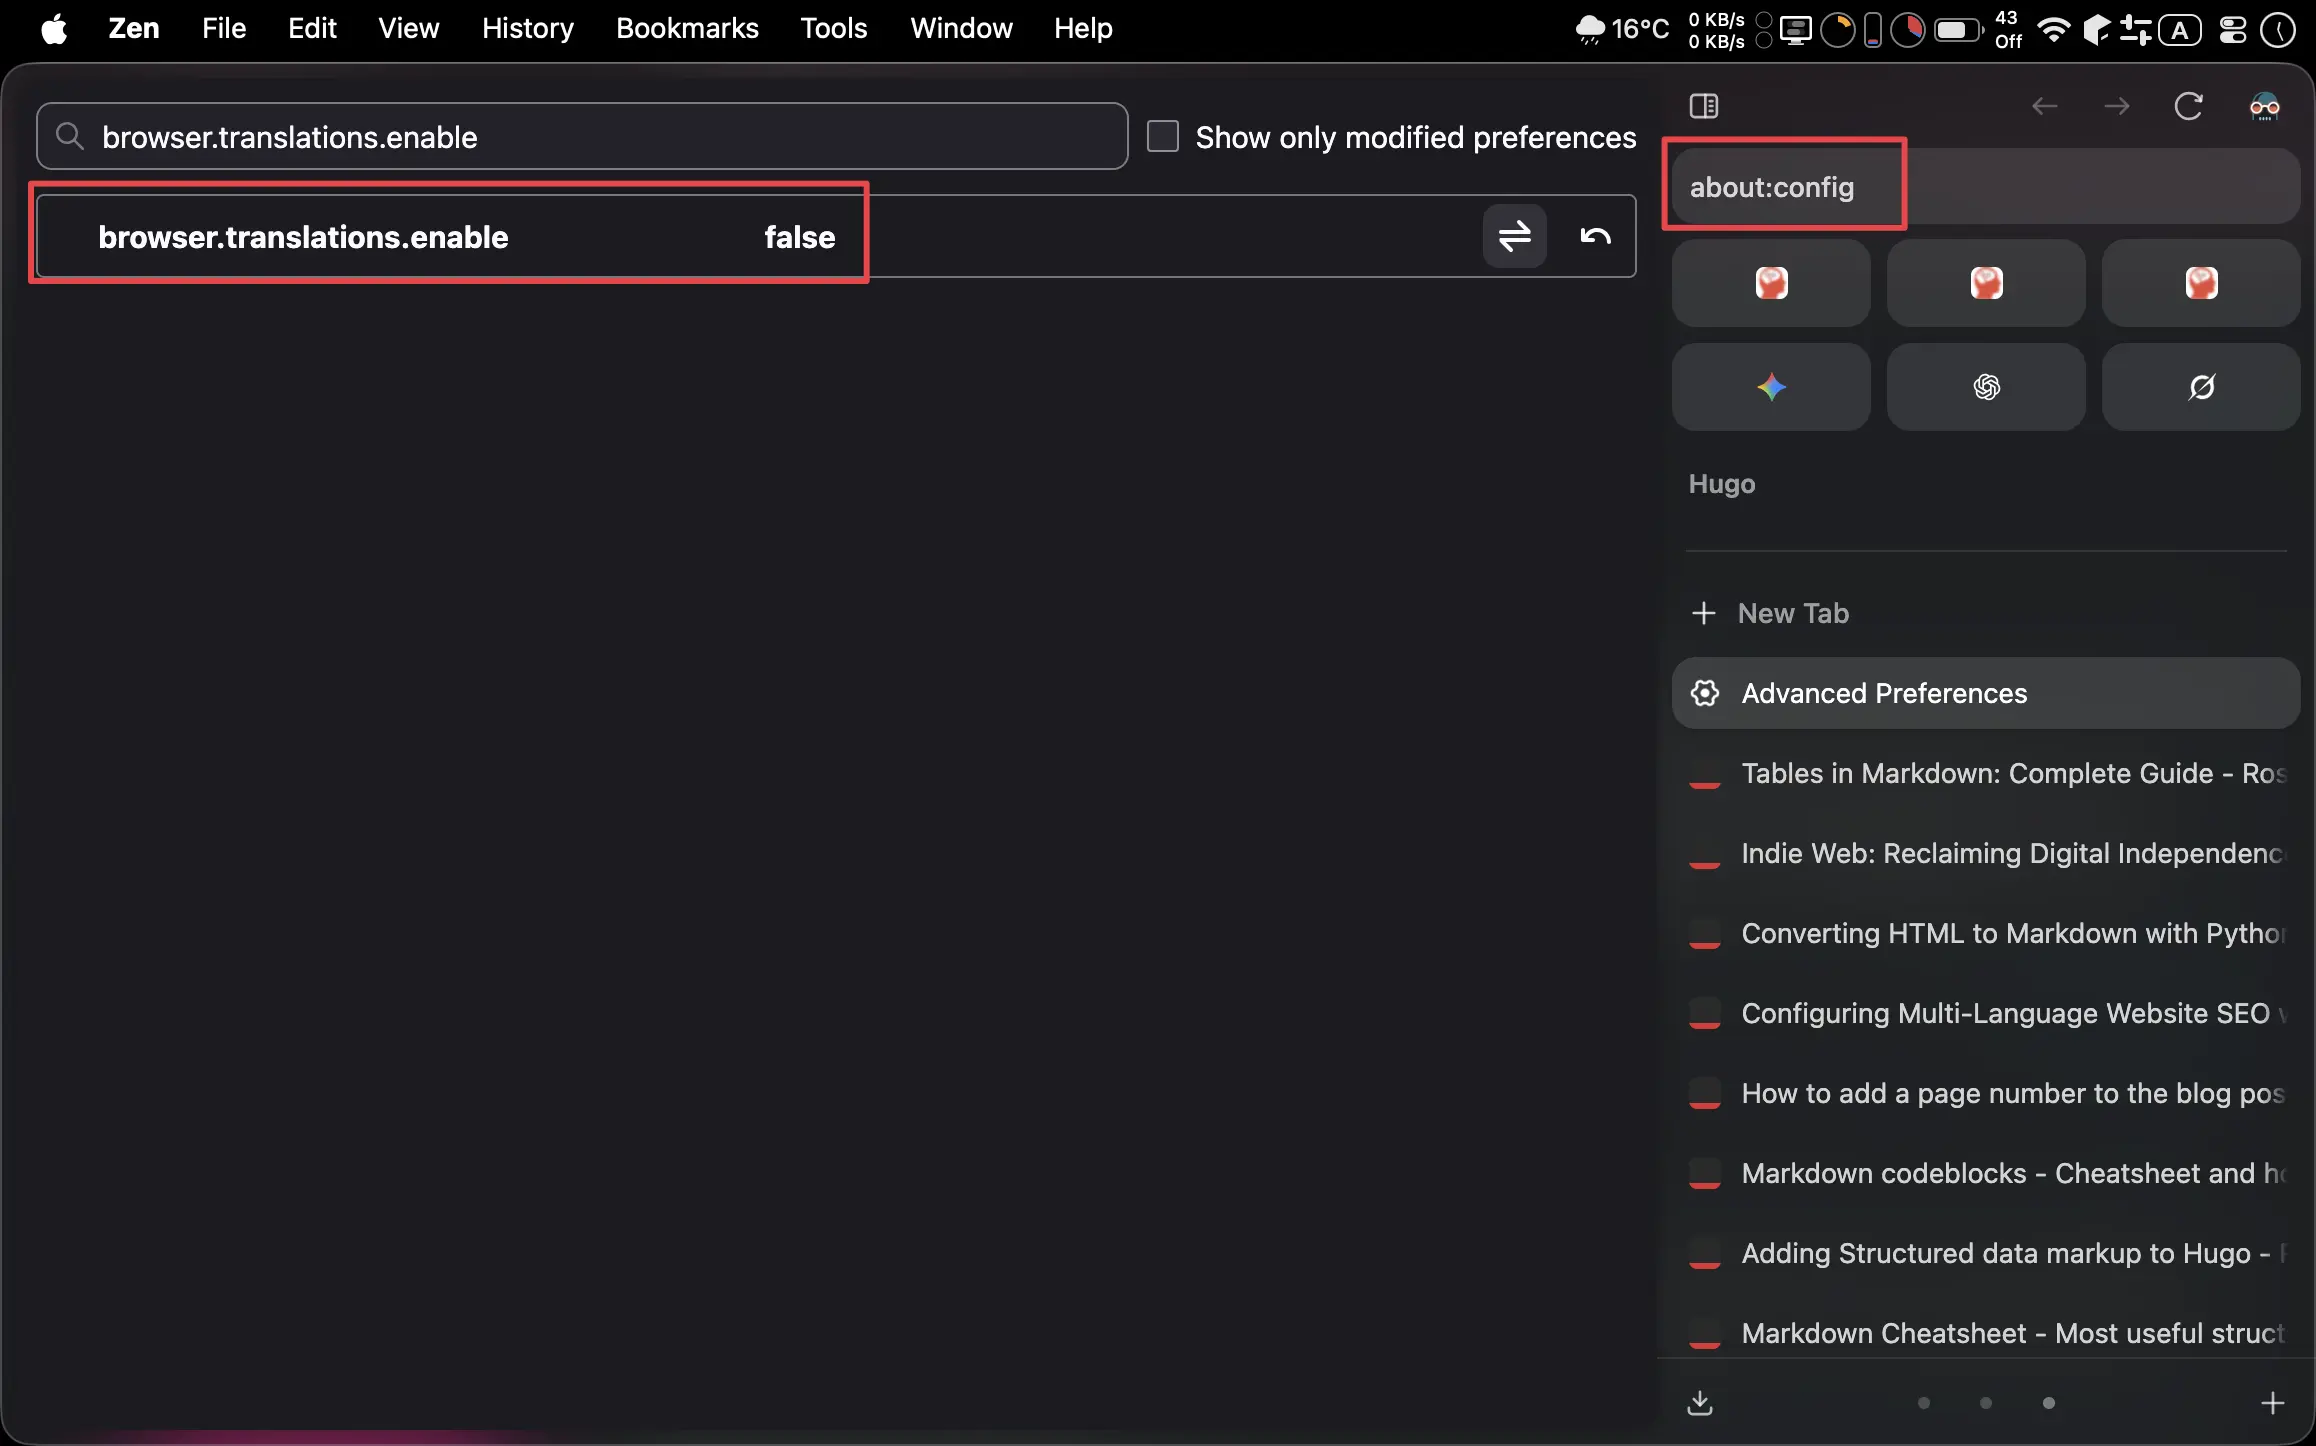This screenshot has width=2316, height=1446.
Task: Go forward to next page
Action: (x=2116, y=106)
